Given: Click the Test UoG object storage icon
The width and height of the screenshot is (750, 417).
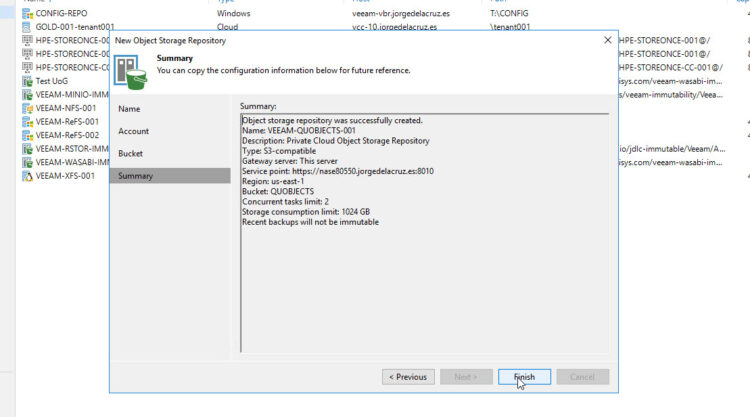Looking at the screenshot, I should click(28, 81).
